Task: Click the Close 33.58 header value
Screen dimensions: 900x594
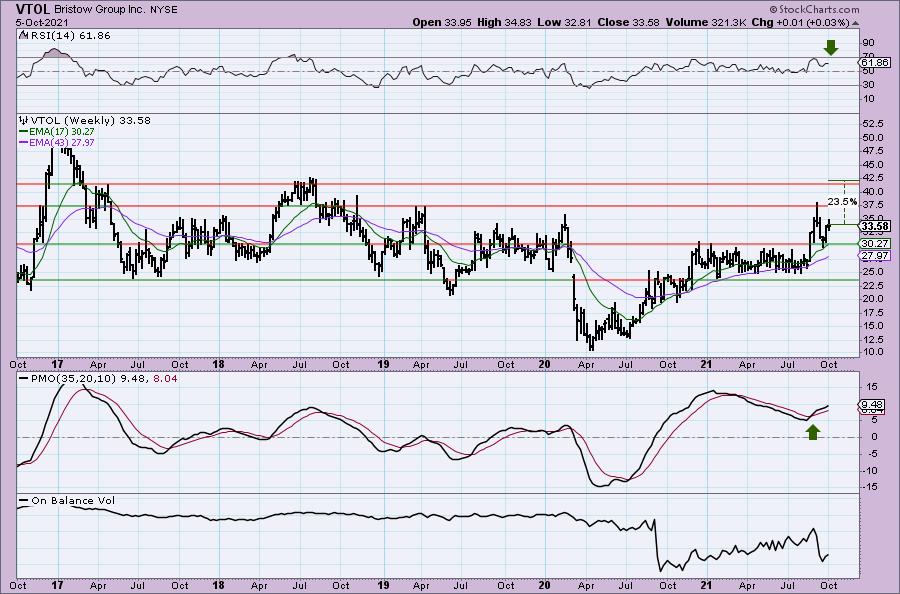Action: (629, 22)
